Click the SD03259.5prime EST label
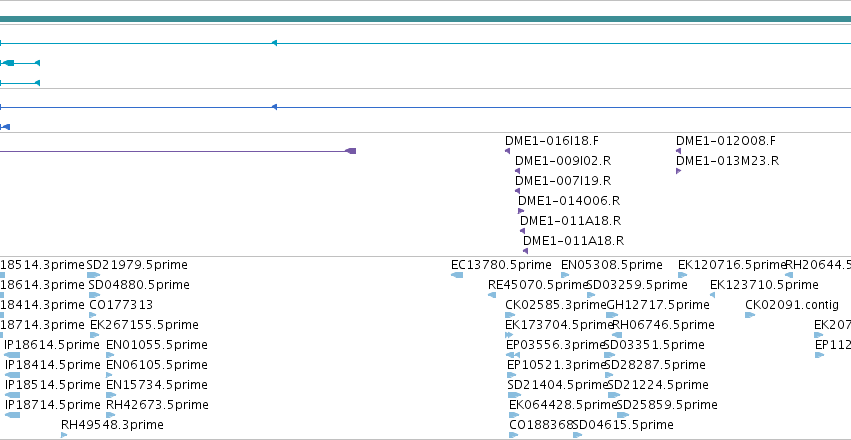This screenshot has height=440, width=851. [637, 285]
